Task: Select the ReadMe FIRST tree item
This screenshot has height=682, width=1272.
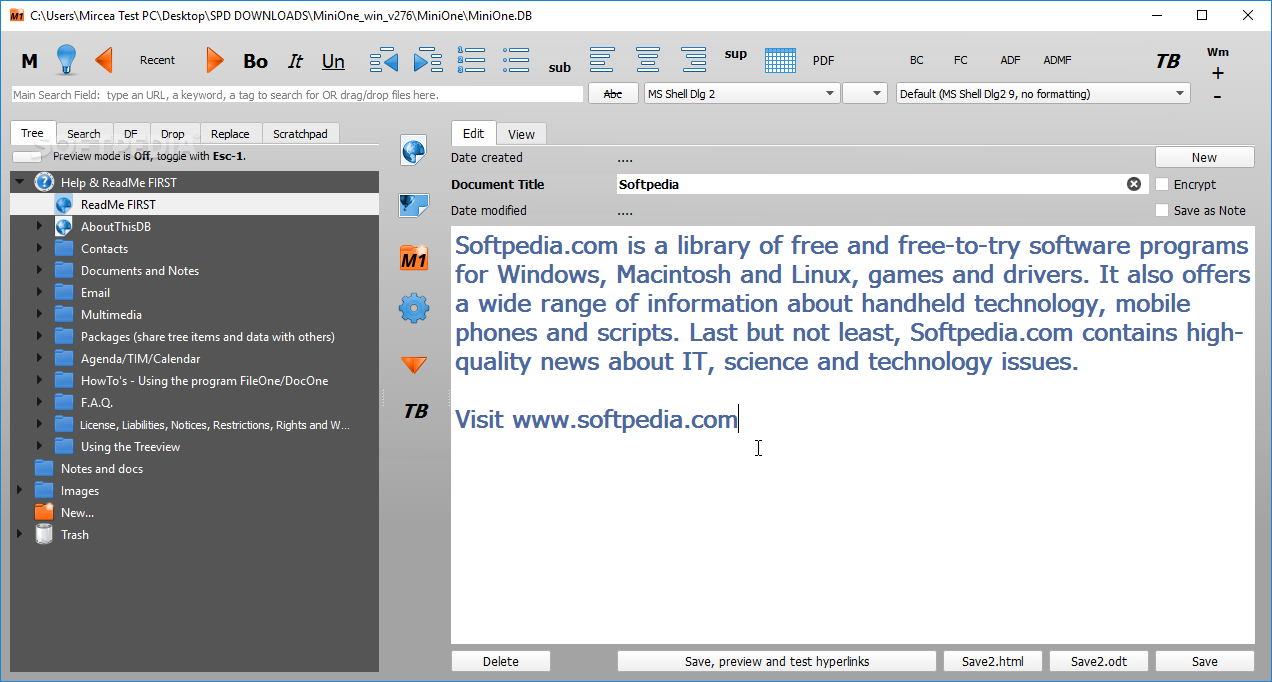Action: coord(118,205)
